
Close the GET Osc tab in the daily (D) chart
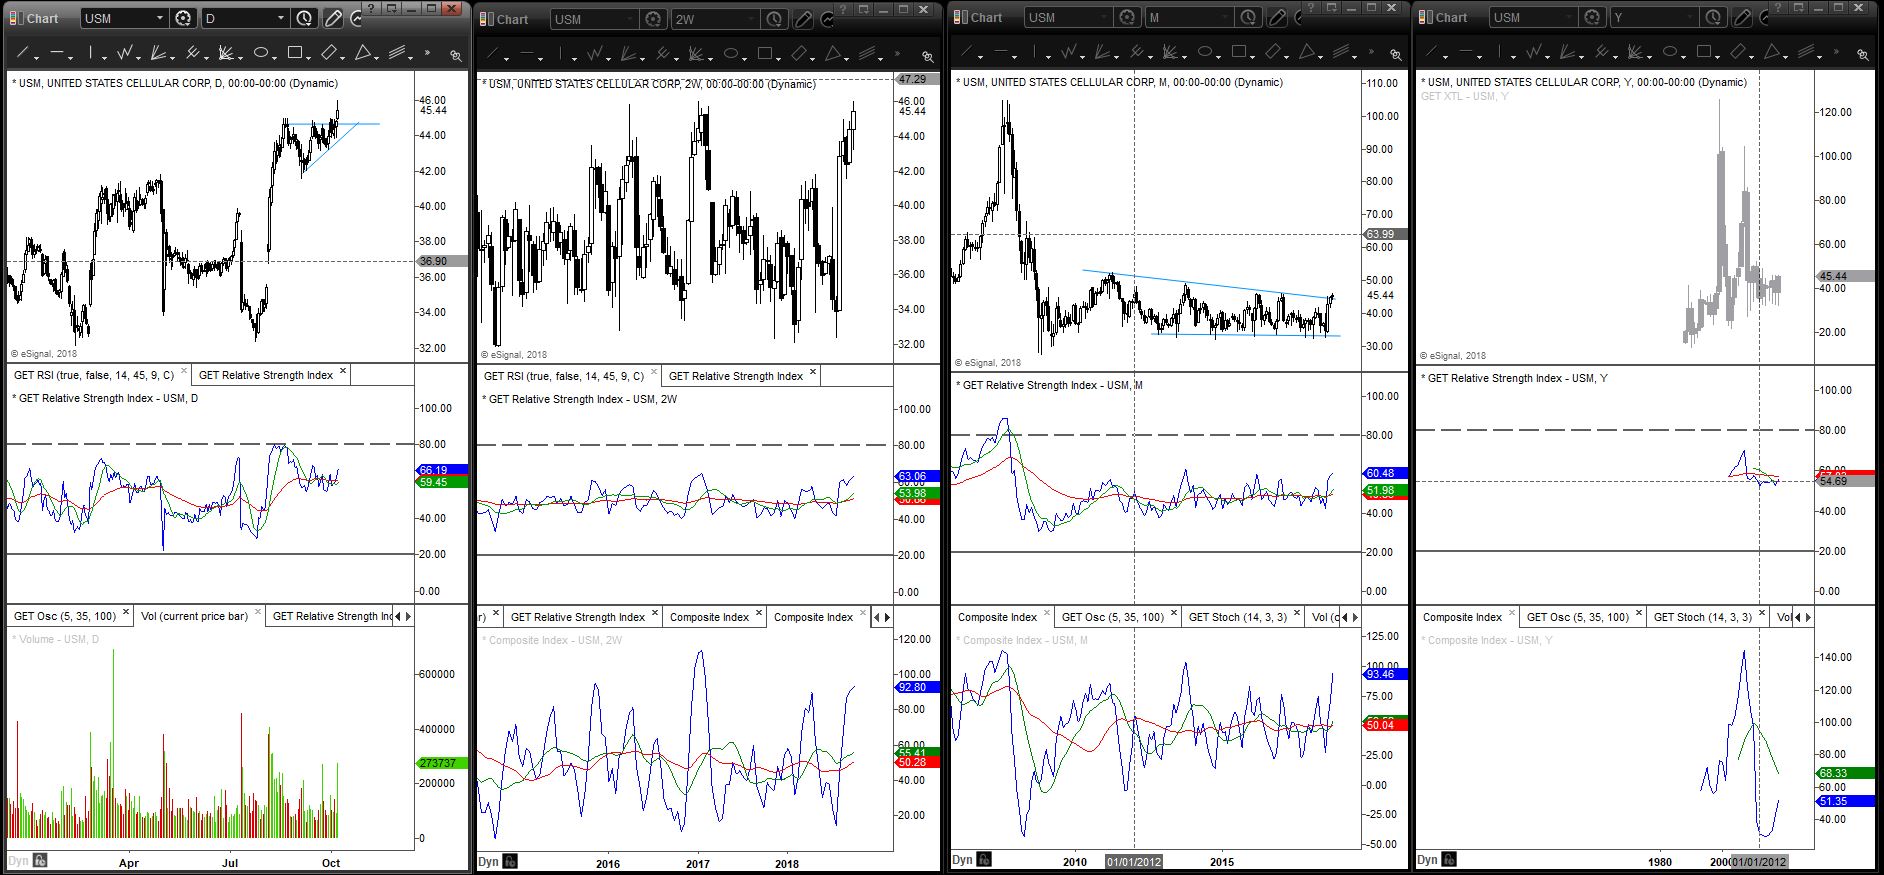(x=126, y=614)
